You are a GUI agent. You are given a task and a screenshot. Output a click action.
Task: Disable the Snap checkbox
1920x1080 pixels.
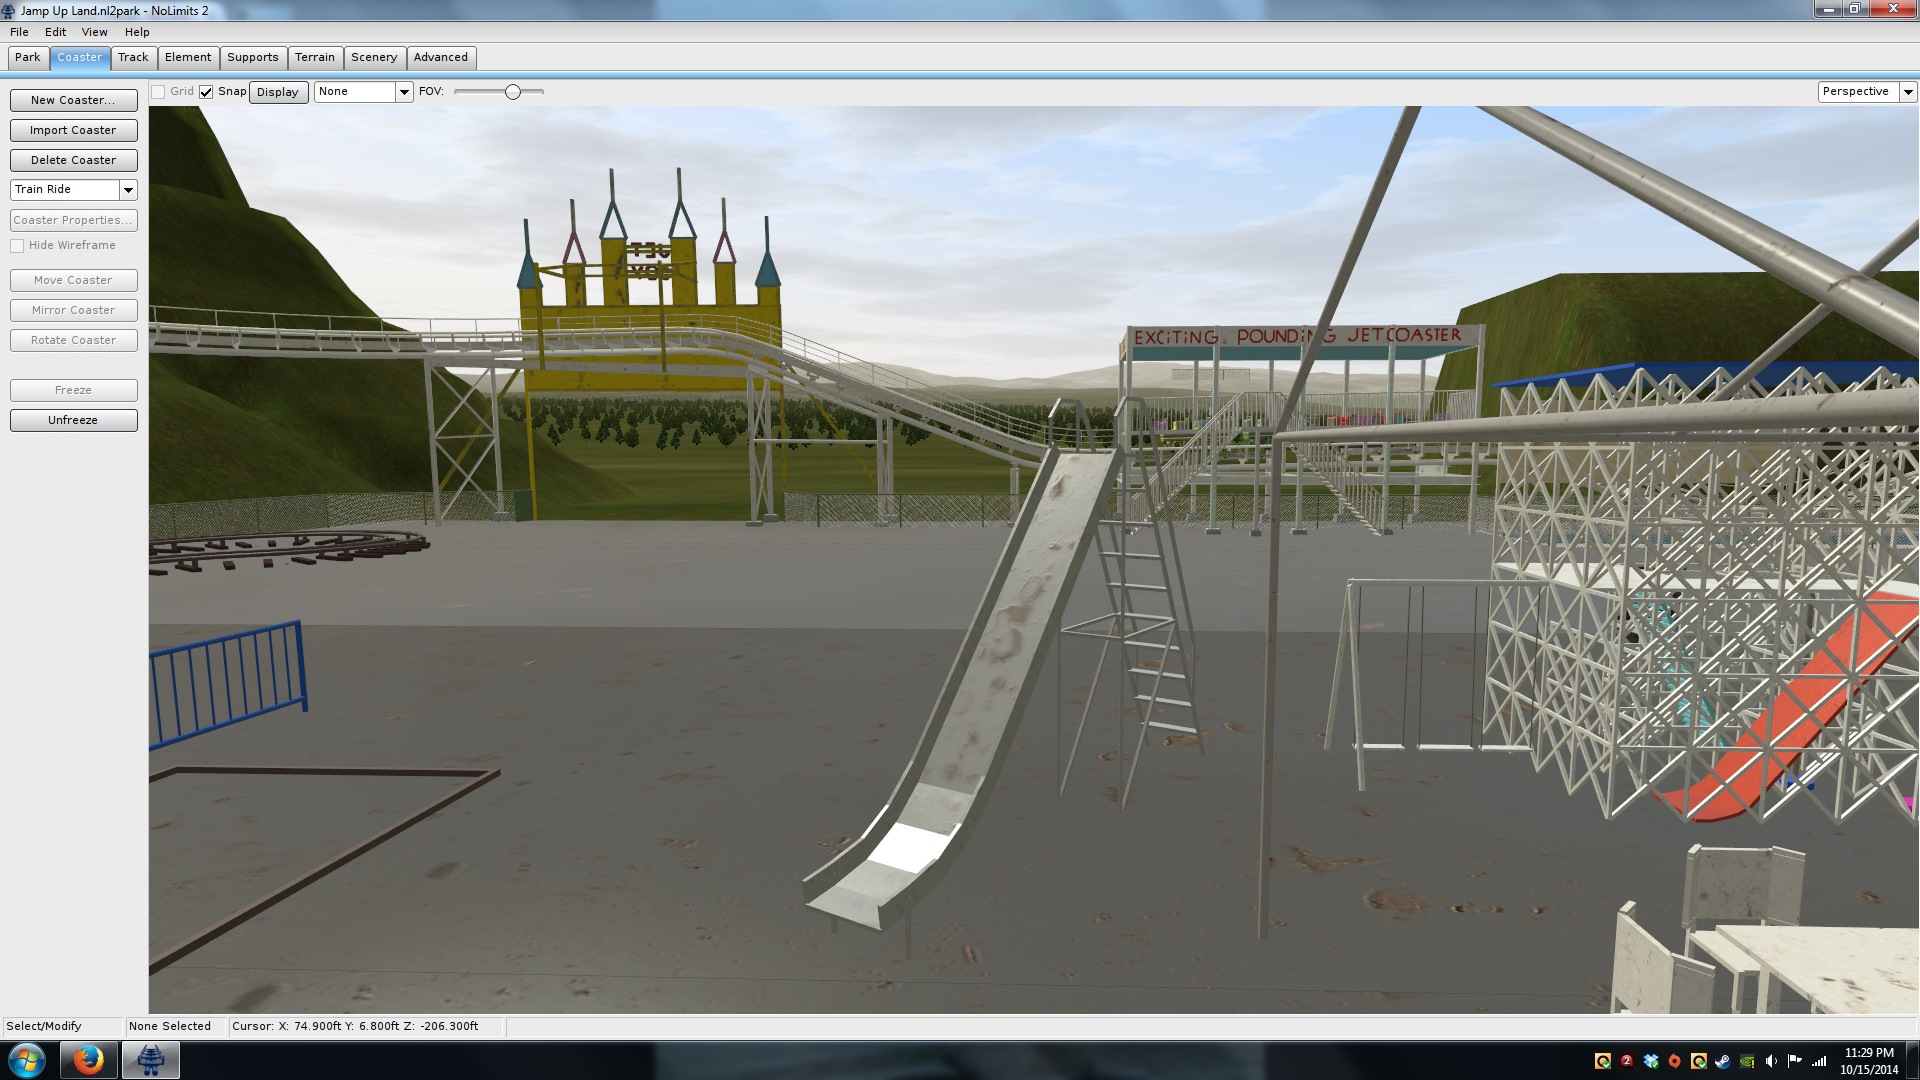[206, 92]
